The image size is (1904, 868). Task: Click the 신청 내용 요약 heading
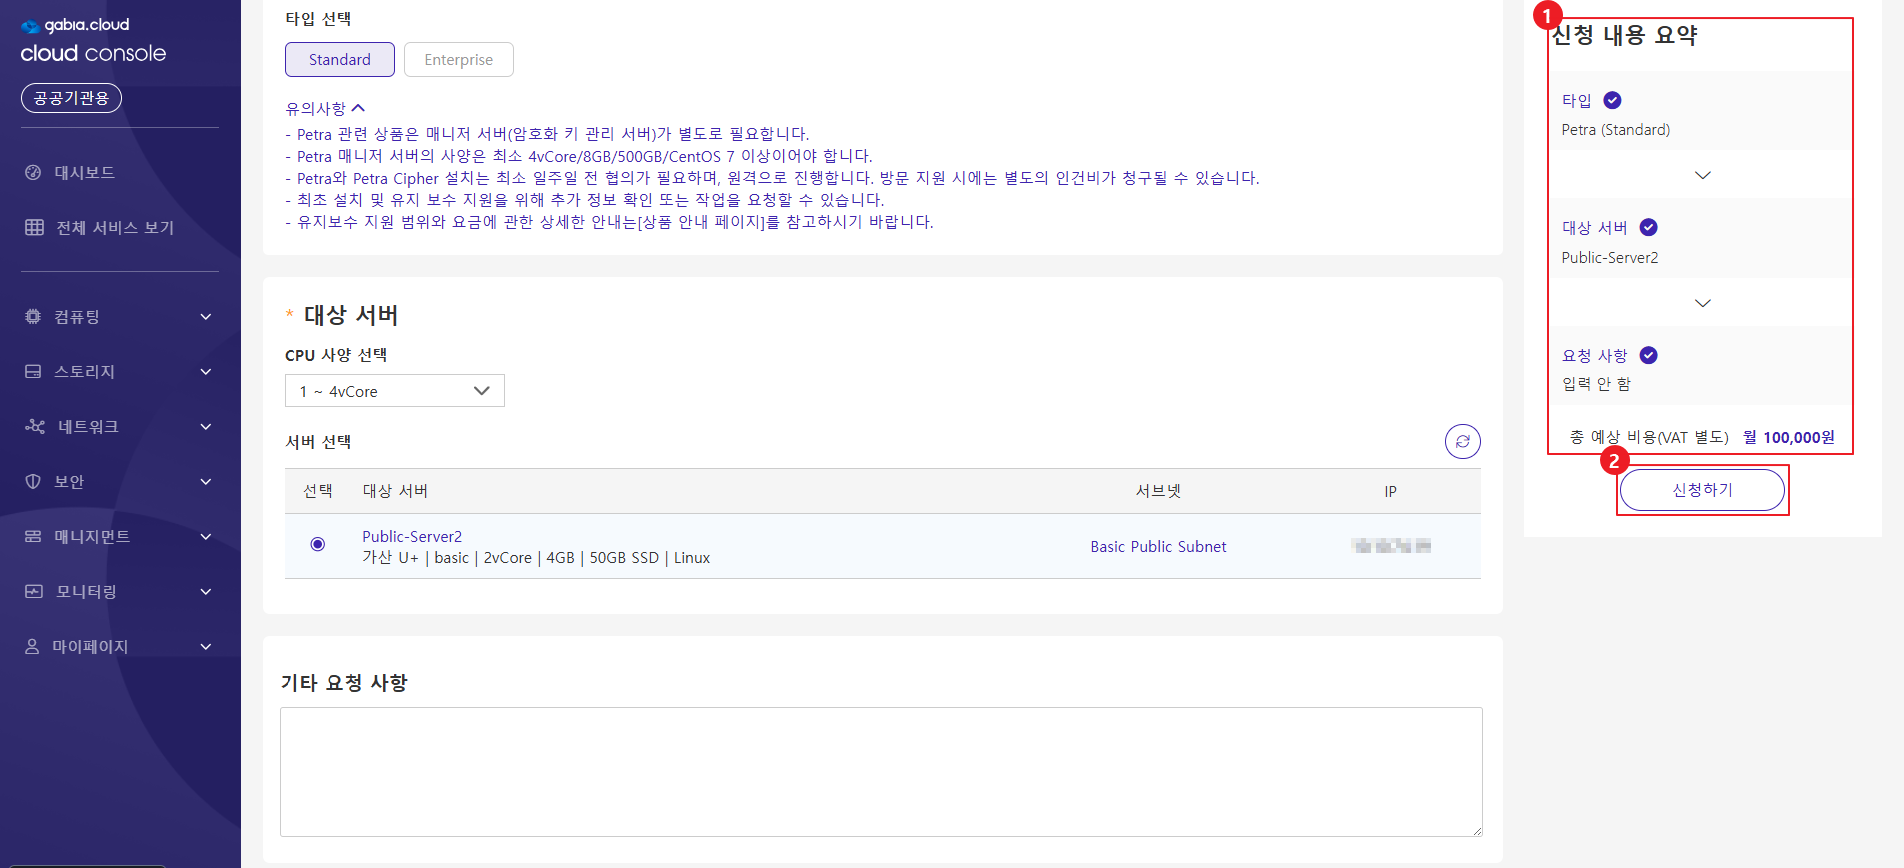pos(1625,36)
